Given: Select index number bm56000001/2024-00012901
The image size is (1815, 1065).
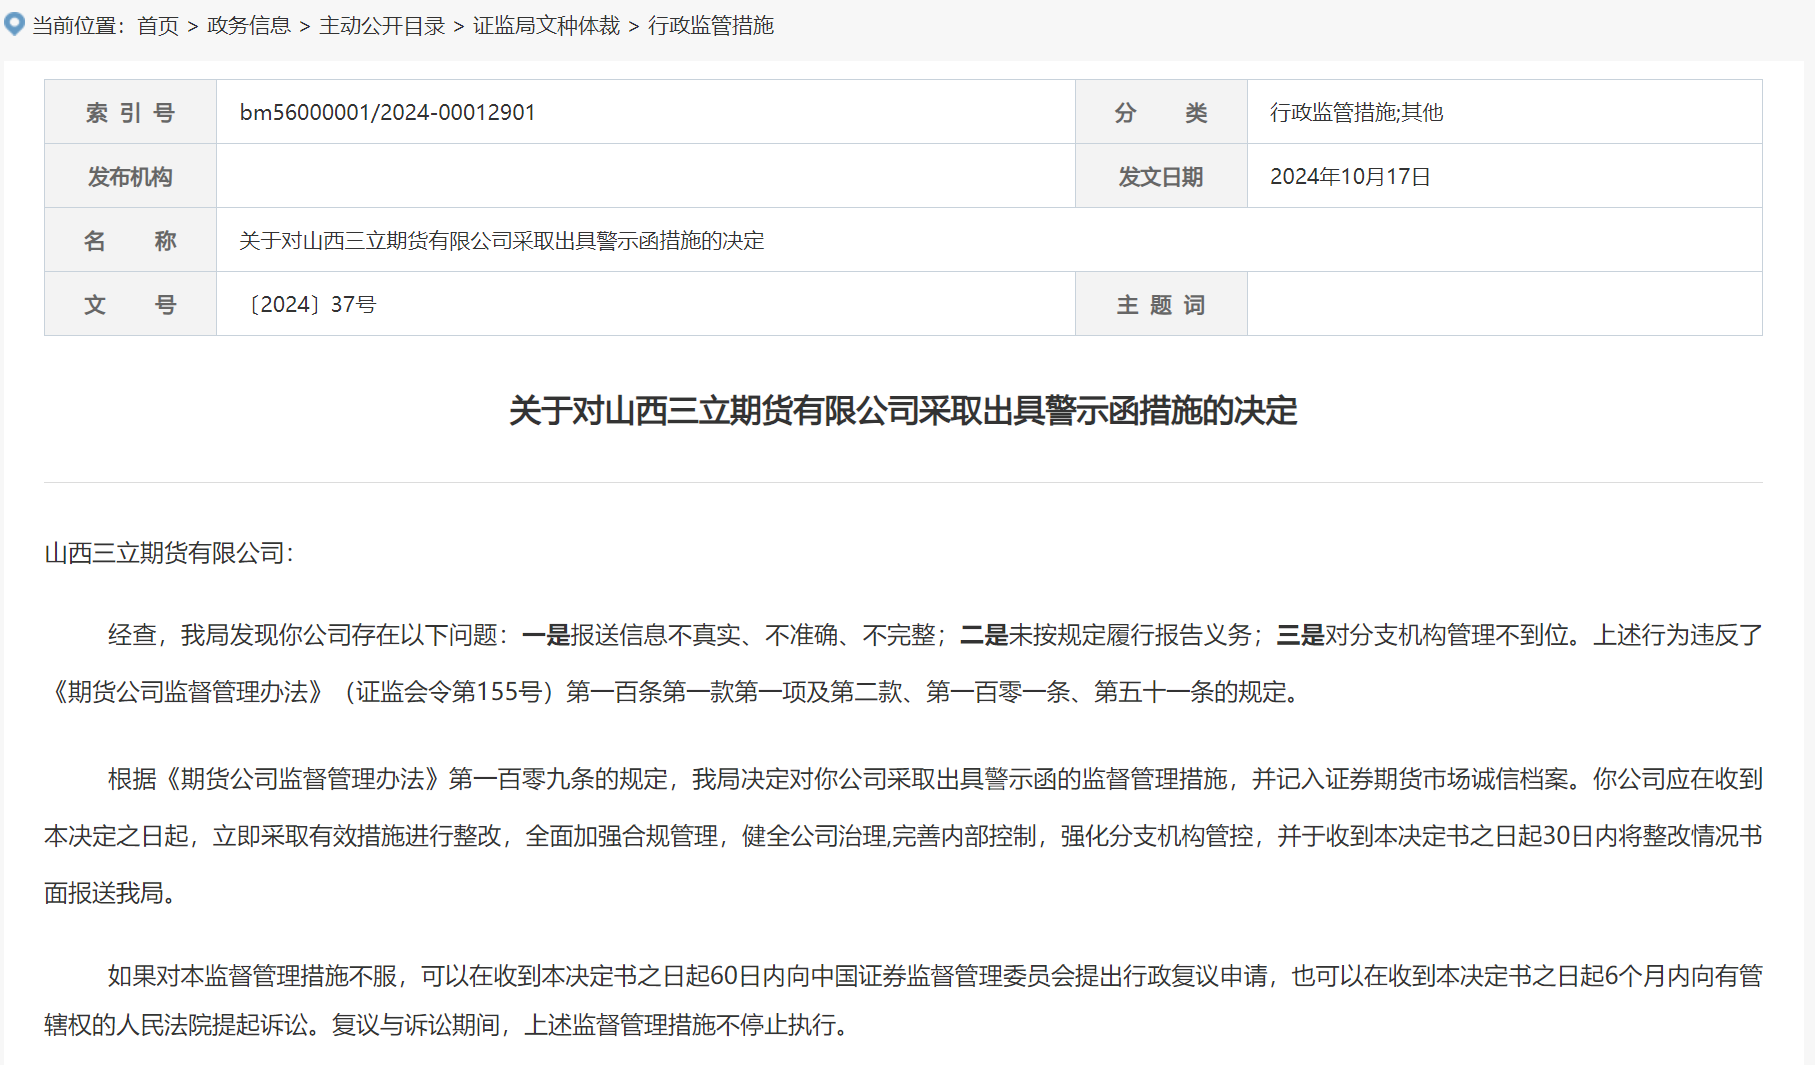Looking at the screenshot, I should 388,112.
